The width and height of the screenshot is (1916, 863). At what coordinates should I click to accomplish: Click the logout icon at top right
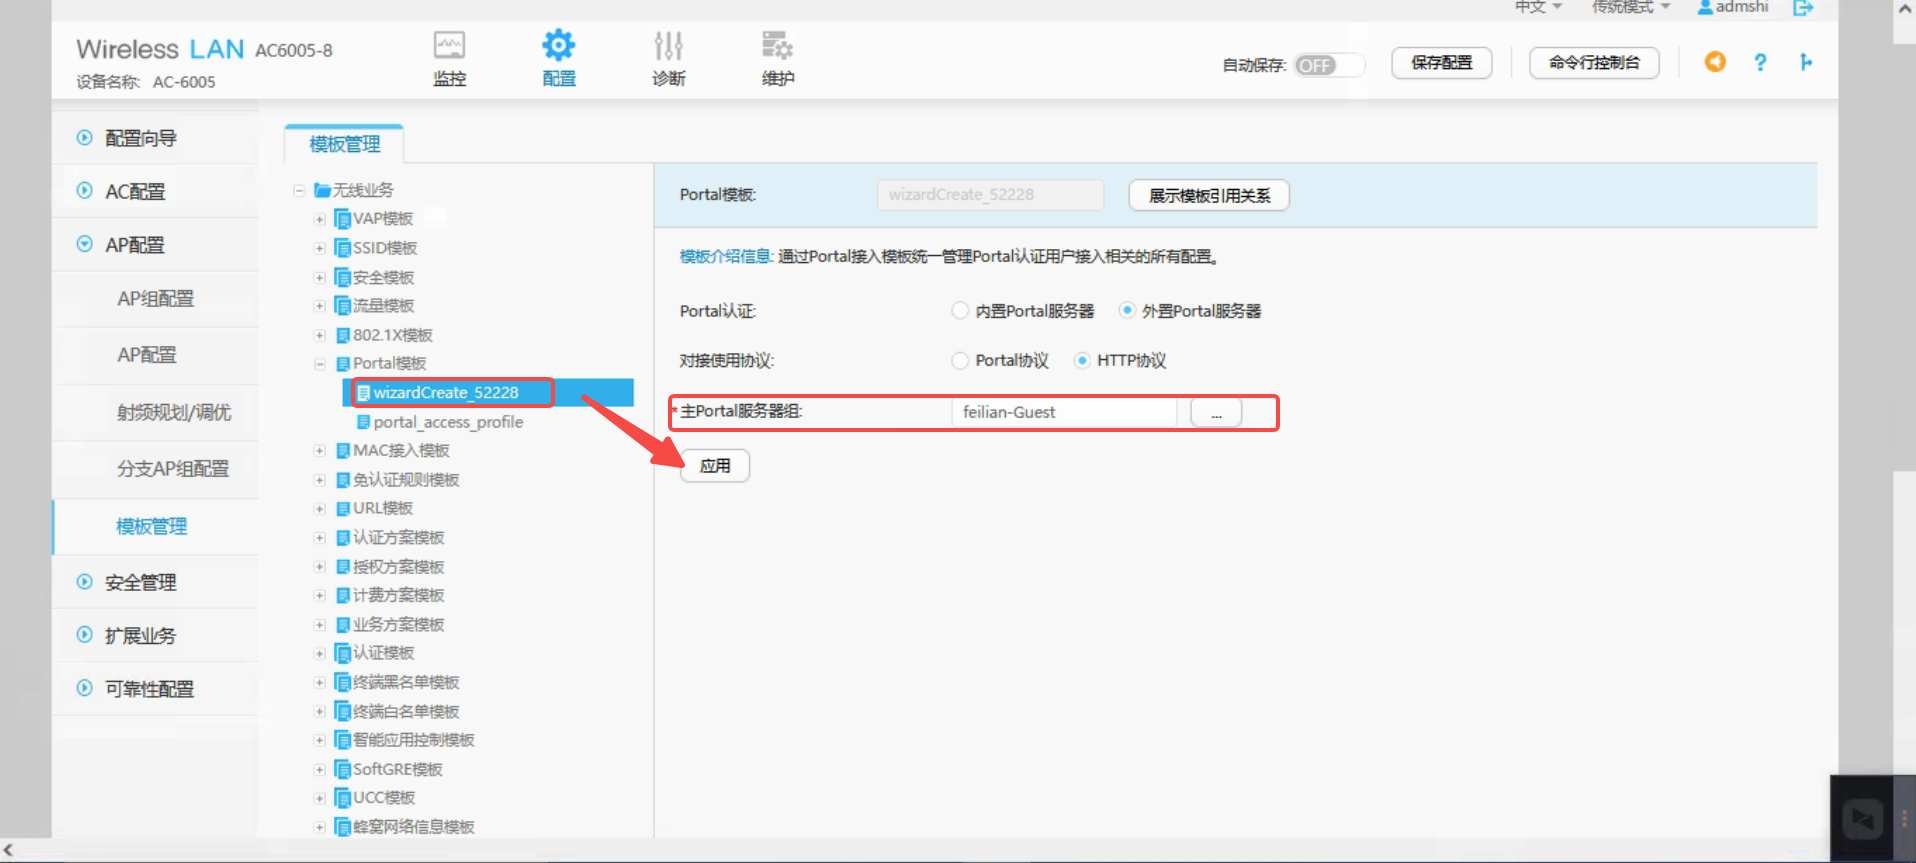click(x=1803, y=8)
